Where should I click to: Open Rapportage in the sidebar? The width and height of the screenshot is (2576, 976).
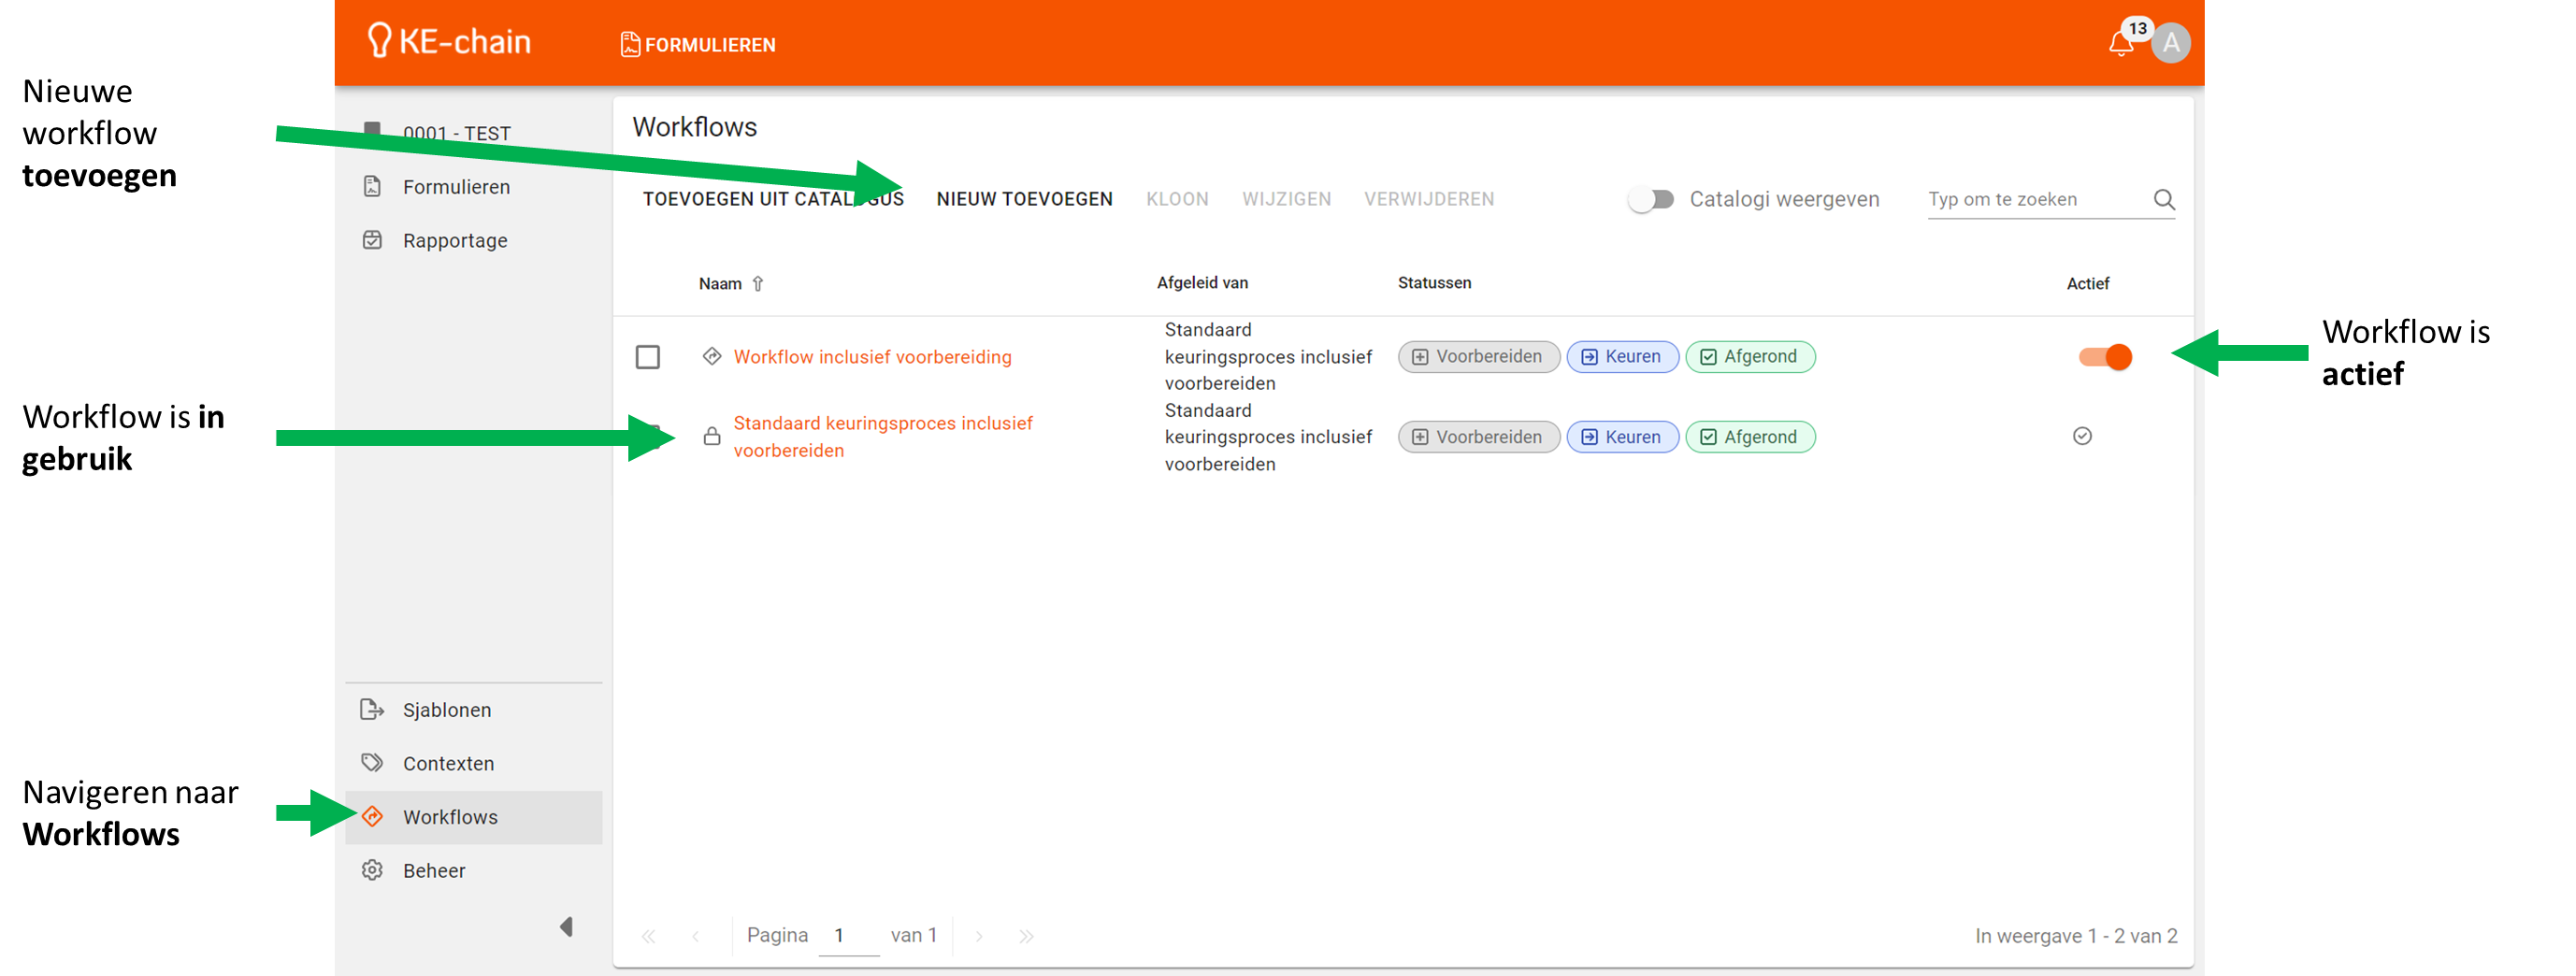point(455,241)
